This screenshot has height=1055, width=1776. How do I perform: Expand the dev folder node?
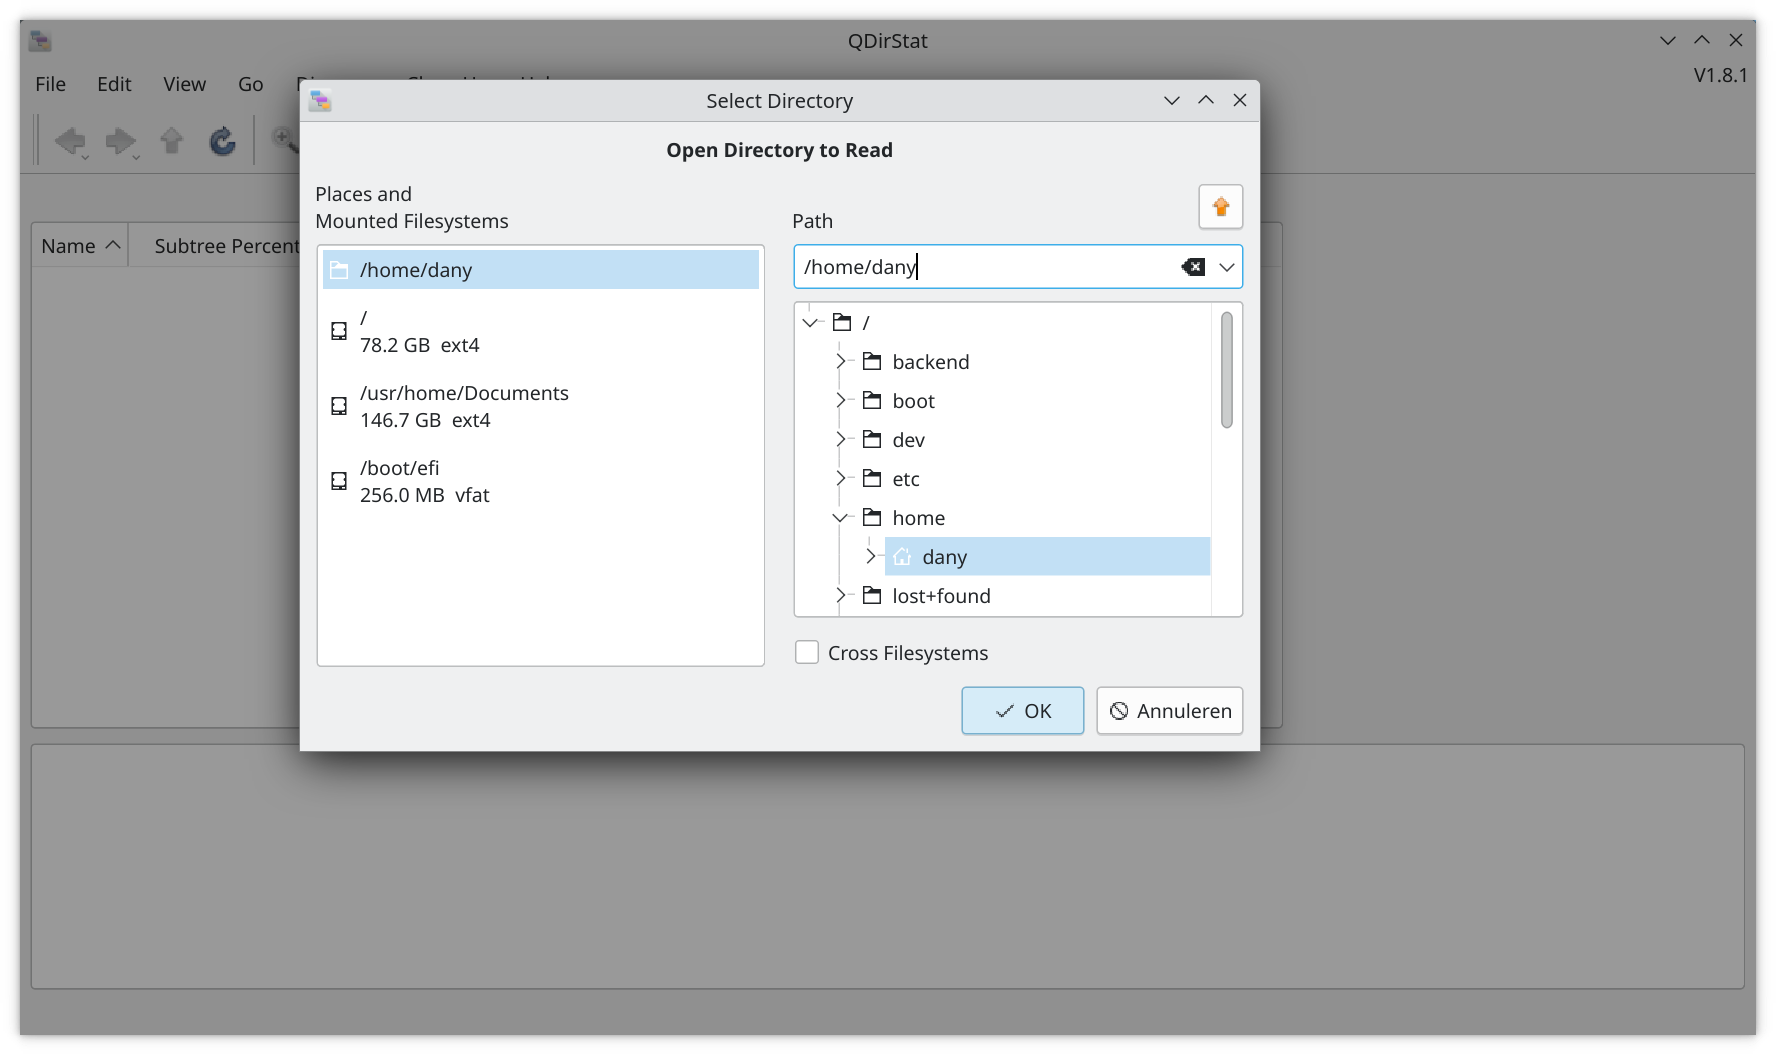point(841,439)
